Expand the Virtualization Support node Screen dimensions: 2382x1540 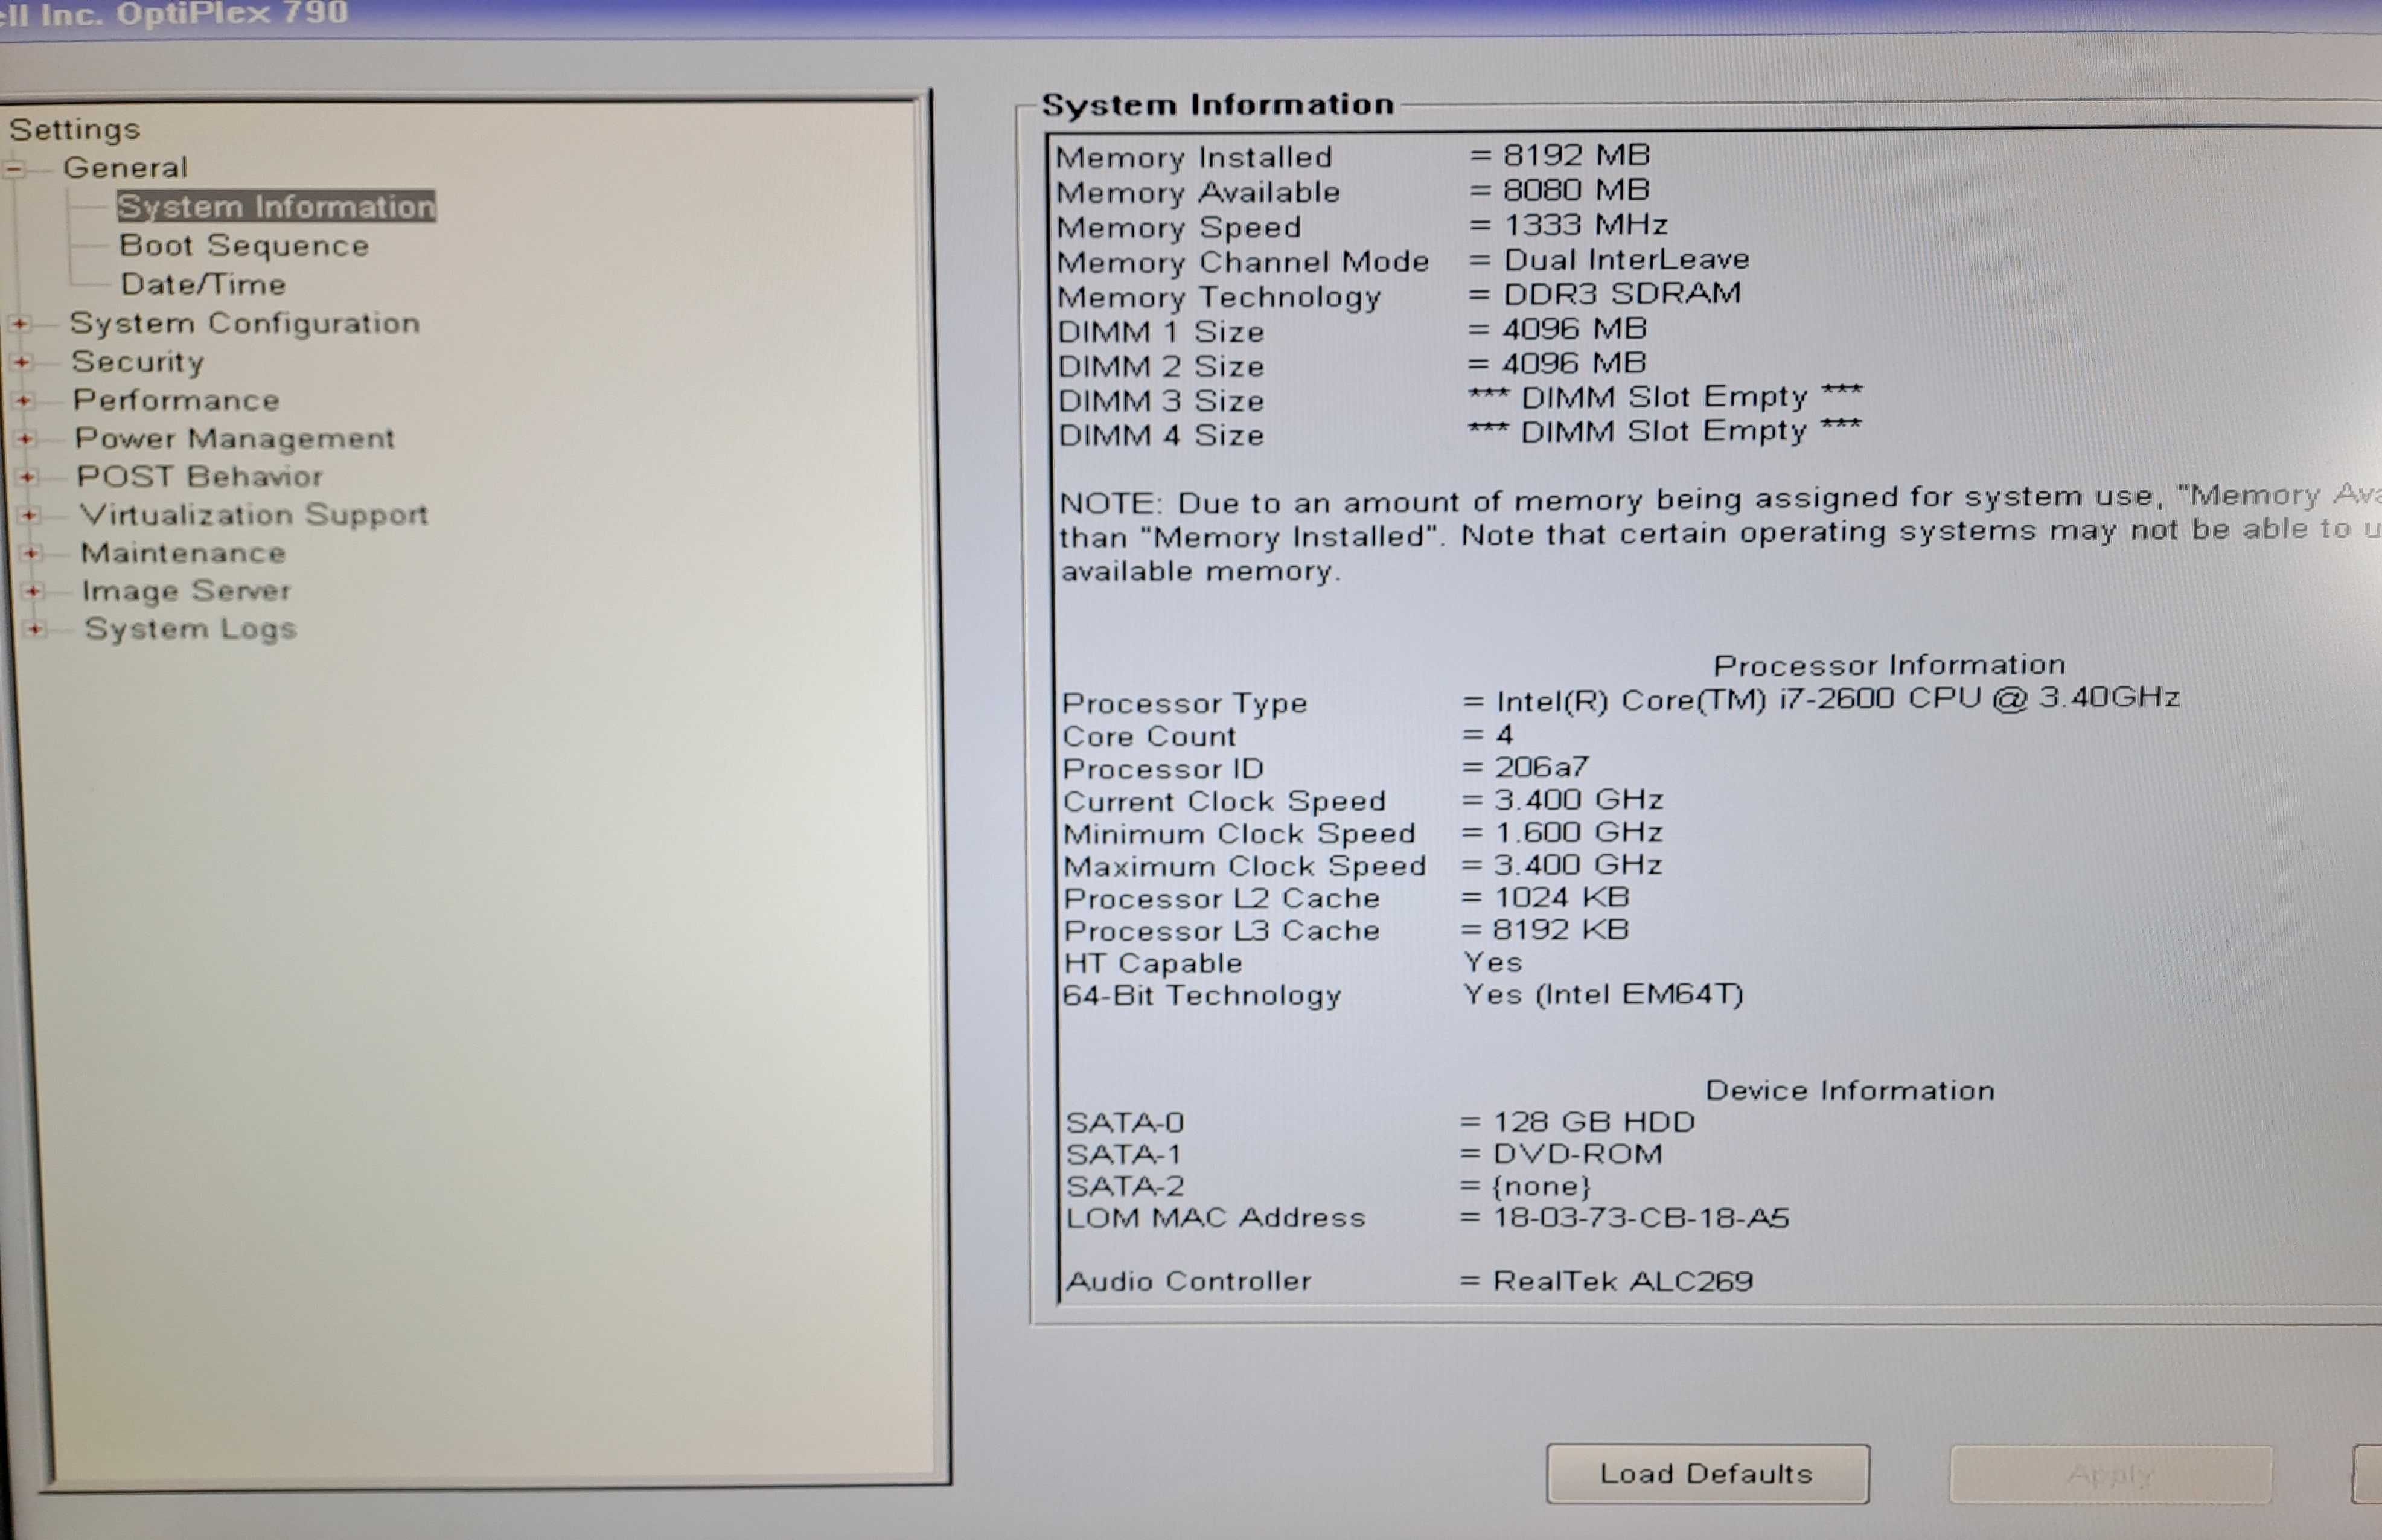(30, 515)
